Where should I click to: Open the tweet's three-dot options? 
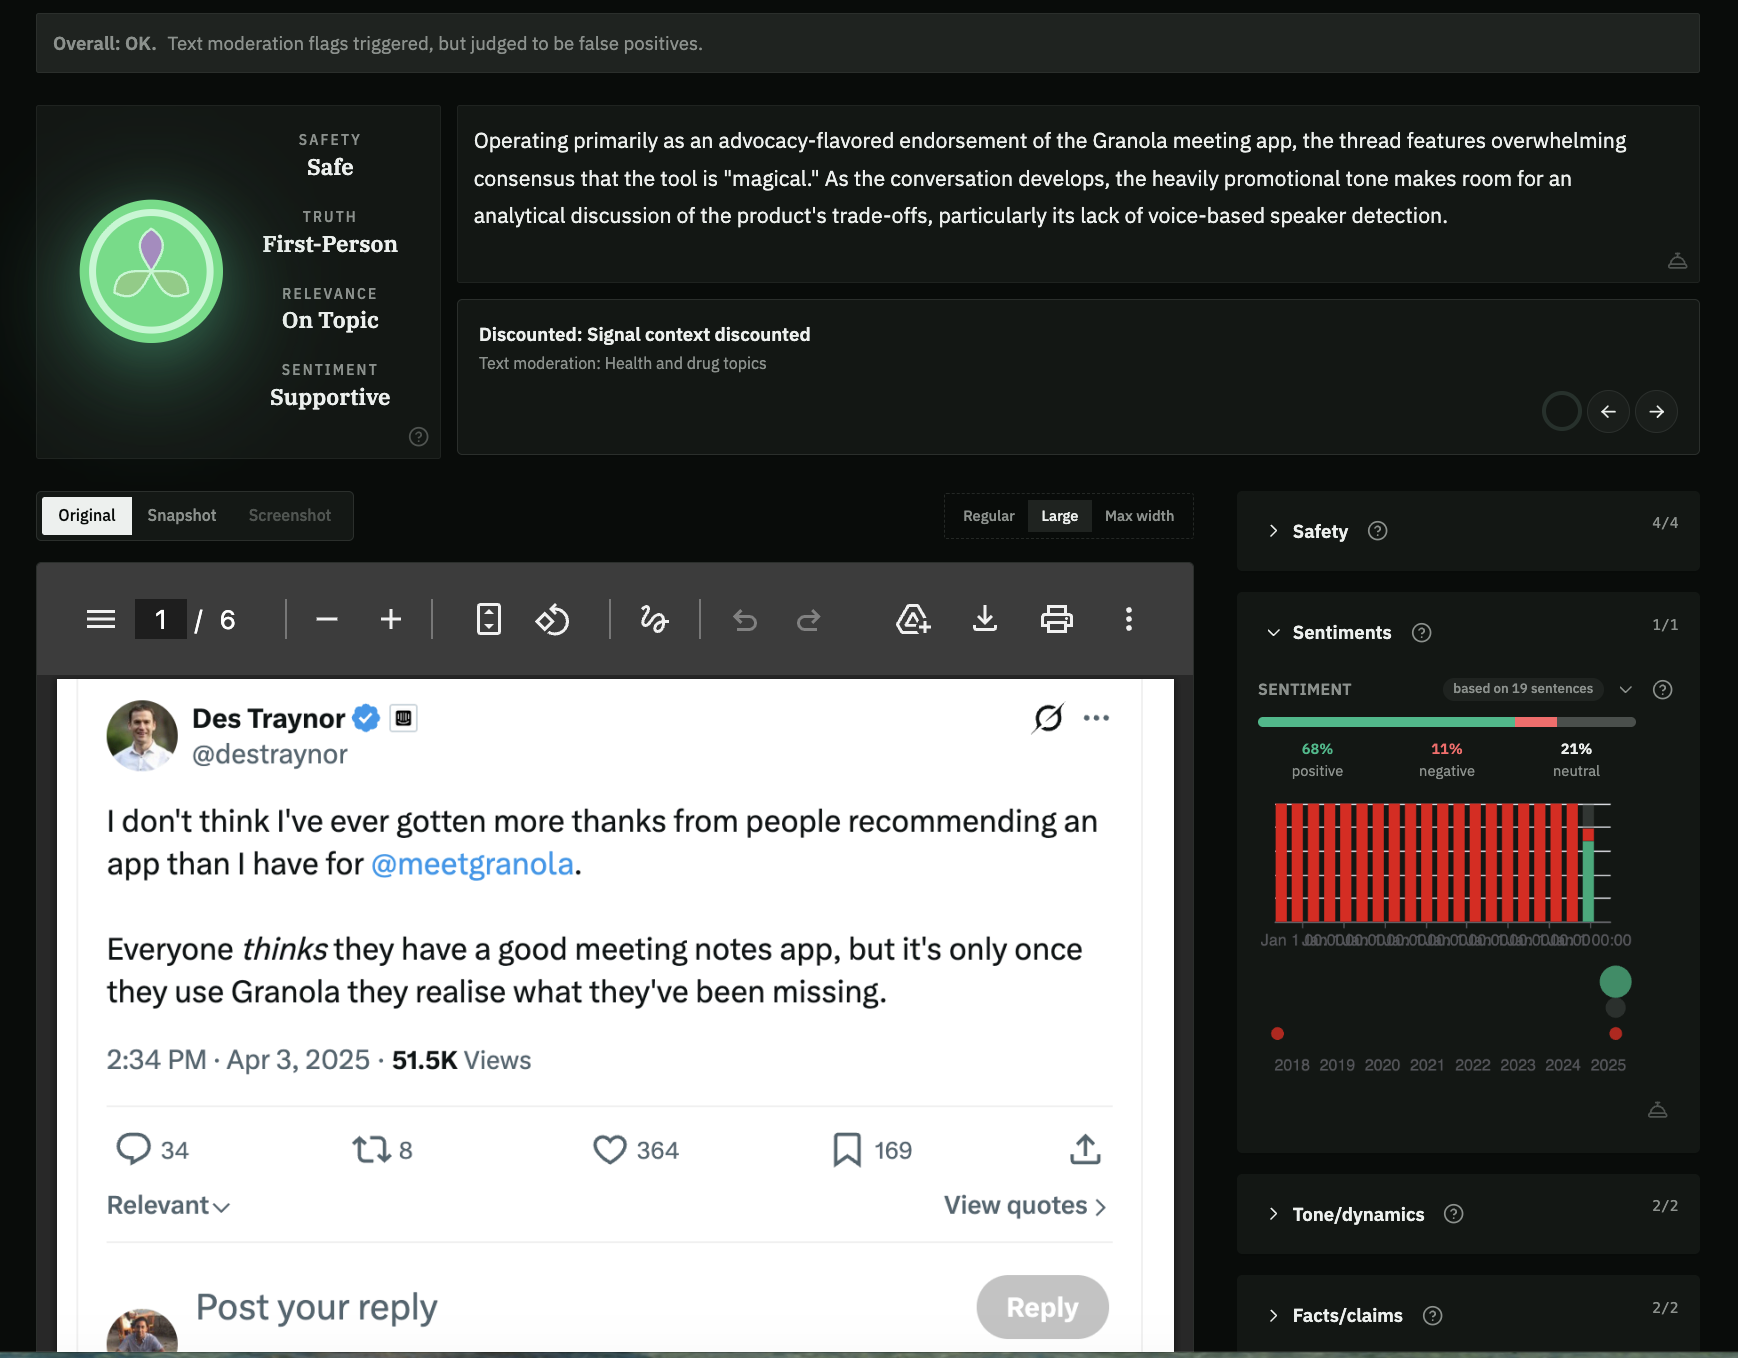click(1096, 718)
